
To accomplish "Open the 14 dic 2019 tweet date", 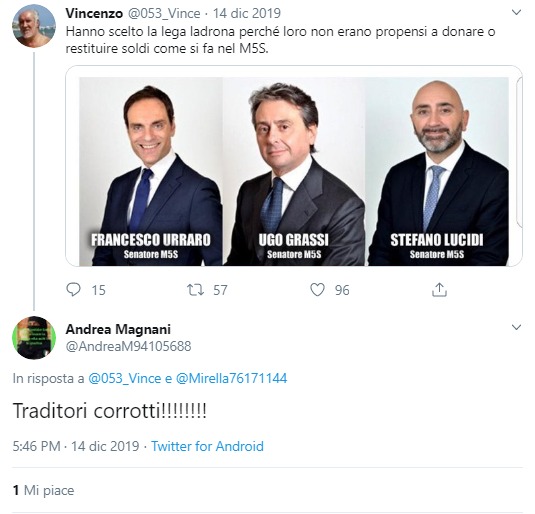I will pyautogui.click(x=247, y=13).
